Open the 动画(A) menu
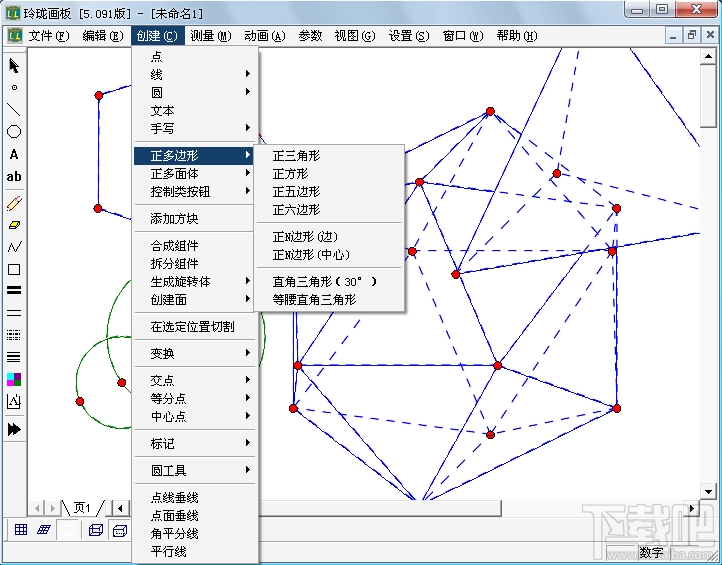 [x=265, y=35]
